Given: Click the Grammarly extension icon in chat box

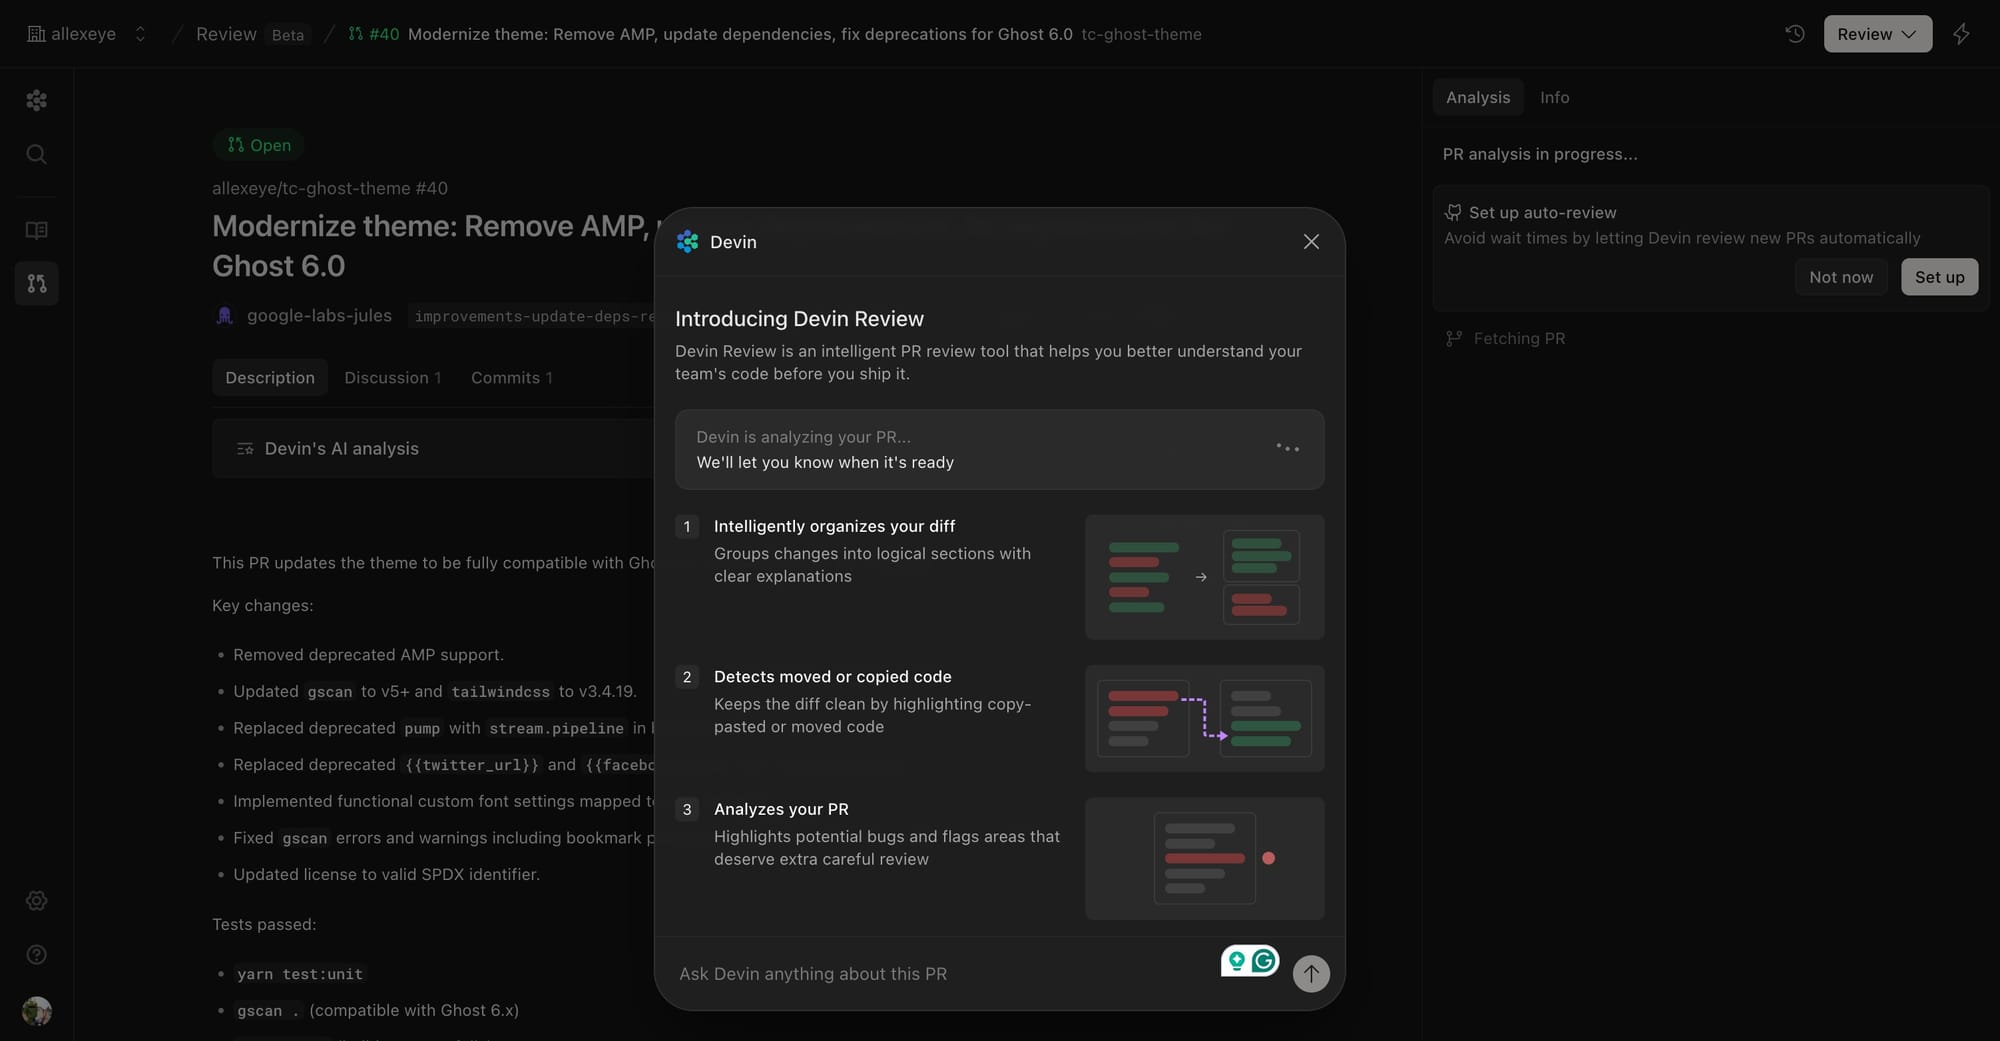Looking at the screenshot, I should pyautogui.click(x=1264, y=961).
